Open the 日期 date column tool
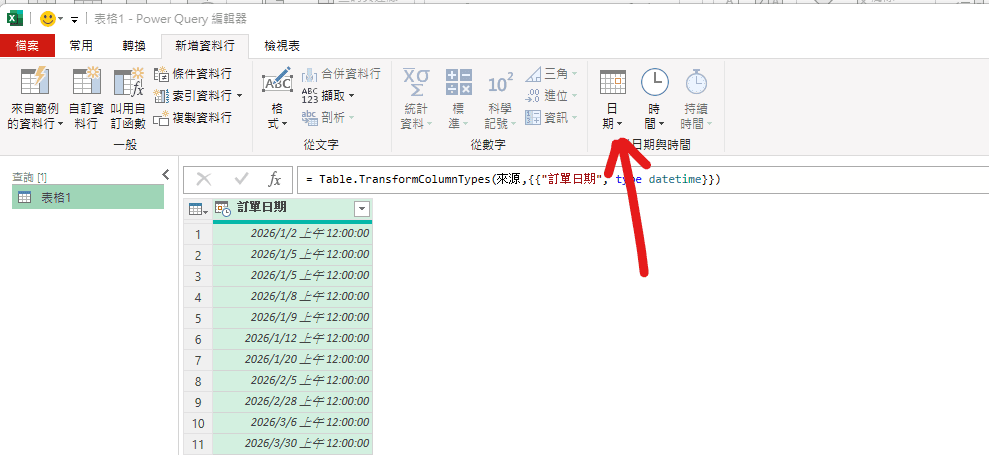This screenshot has height=455, width=989. point(612,98)
